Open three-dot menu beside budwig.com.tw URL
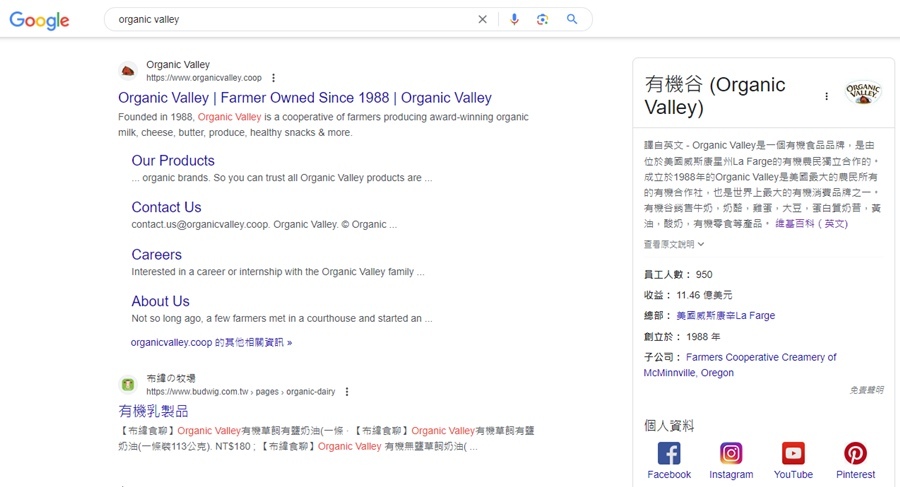Image resolution: width=900 pixels, height=487 pixels. pos(346,392)
